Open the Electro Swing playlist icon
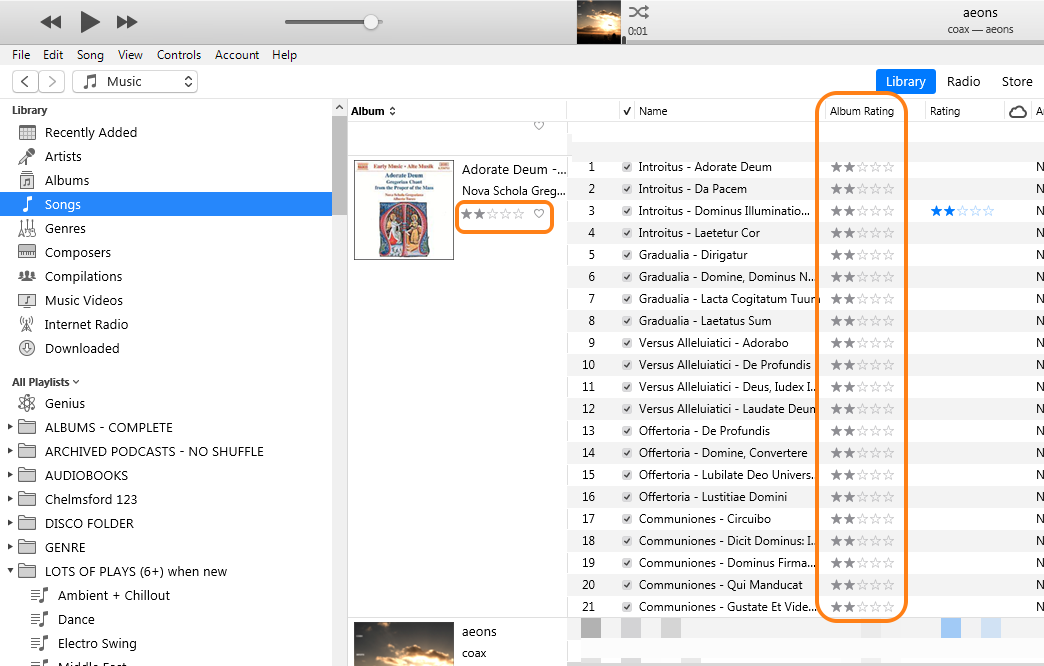 [39, 643]
